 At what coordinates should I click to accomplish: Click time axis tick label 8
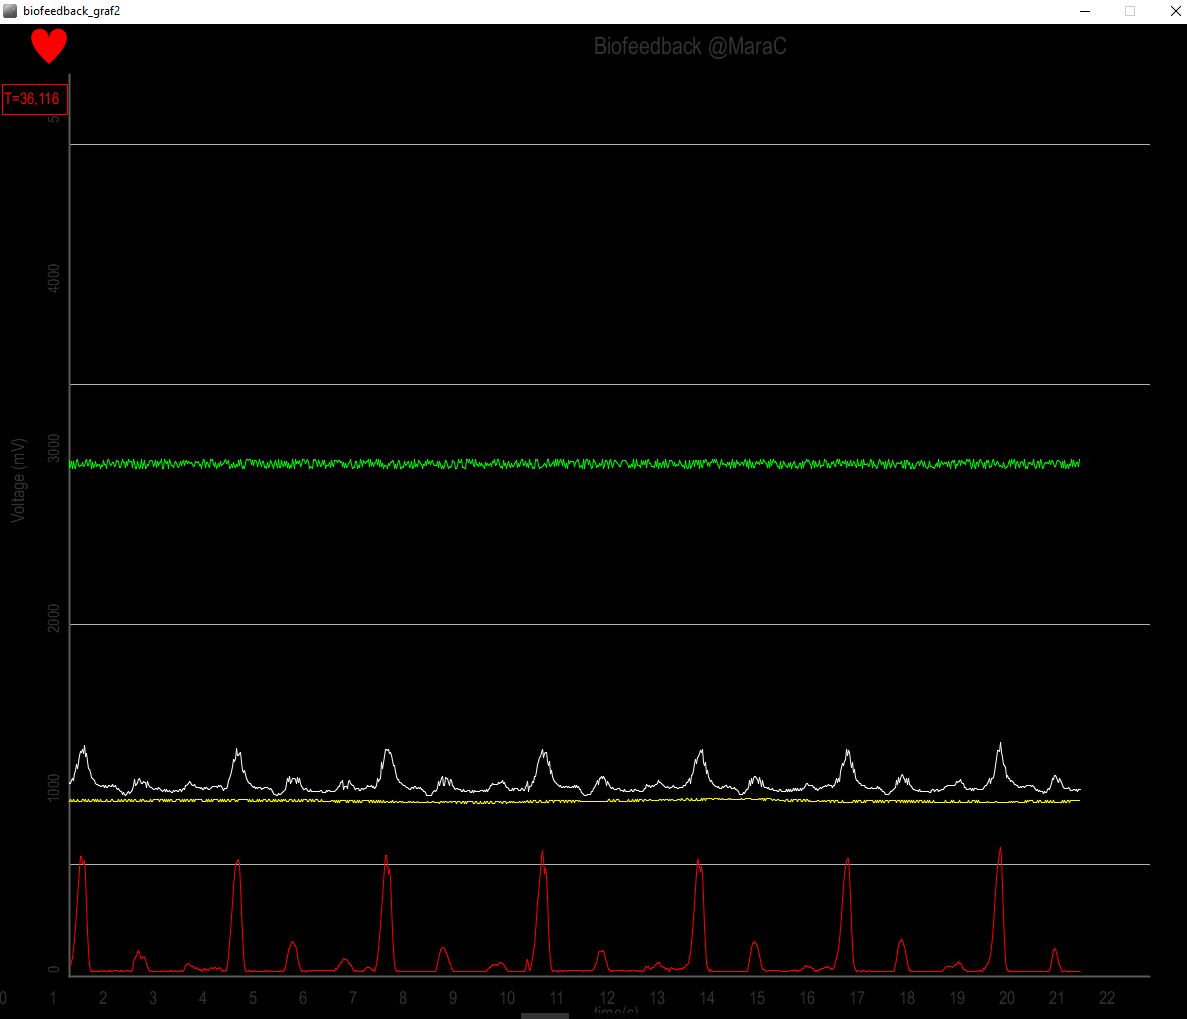(403, 998)
